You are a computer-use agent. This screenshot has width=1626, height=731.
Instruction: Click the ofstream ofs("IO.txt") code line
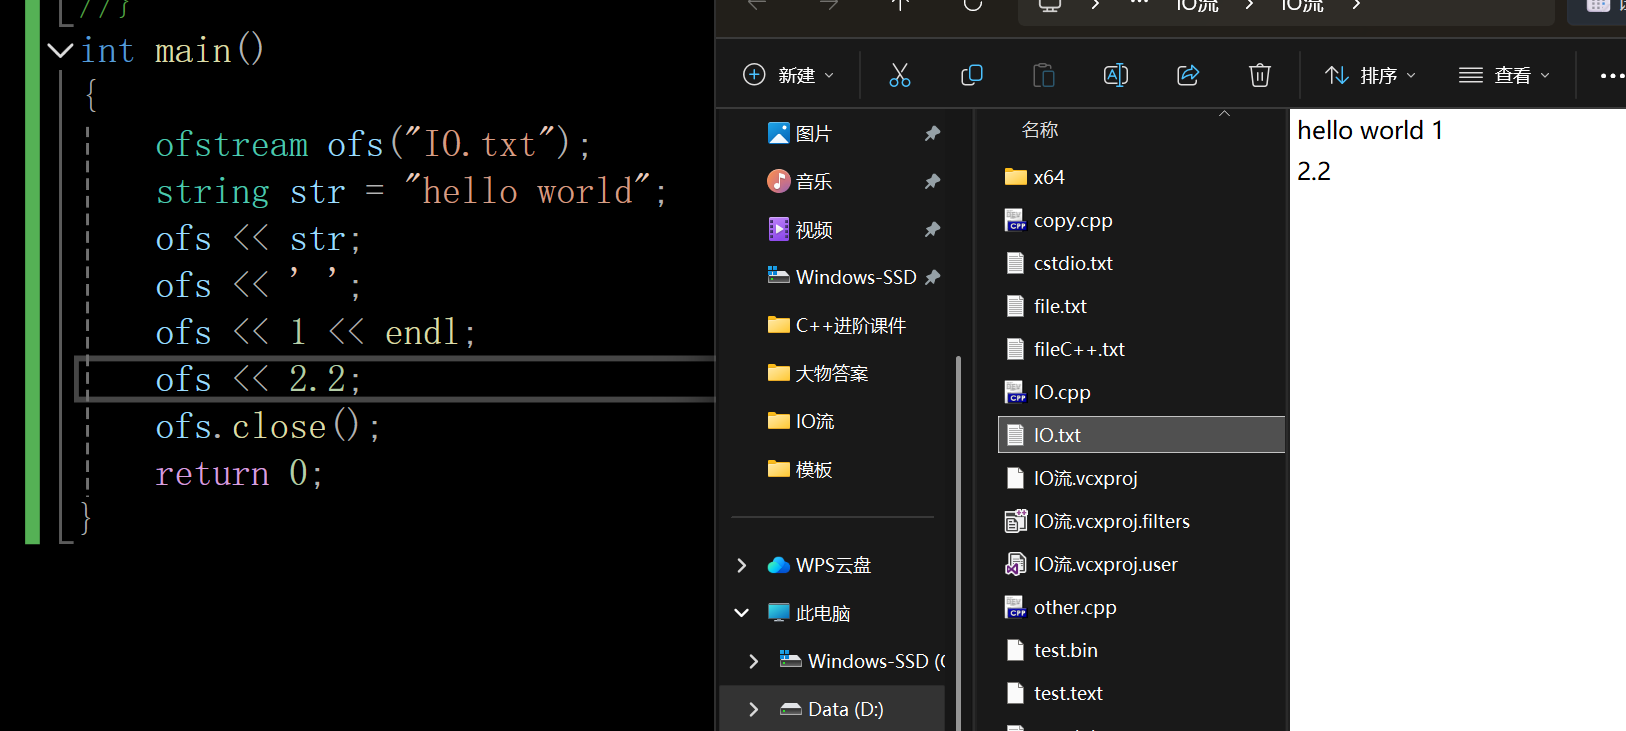point(373,145)
